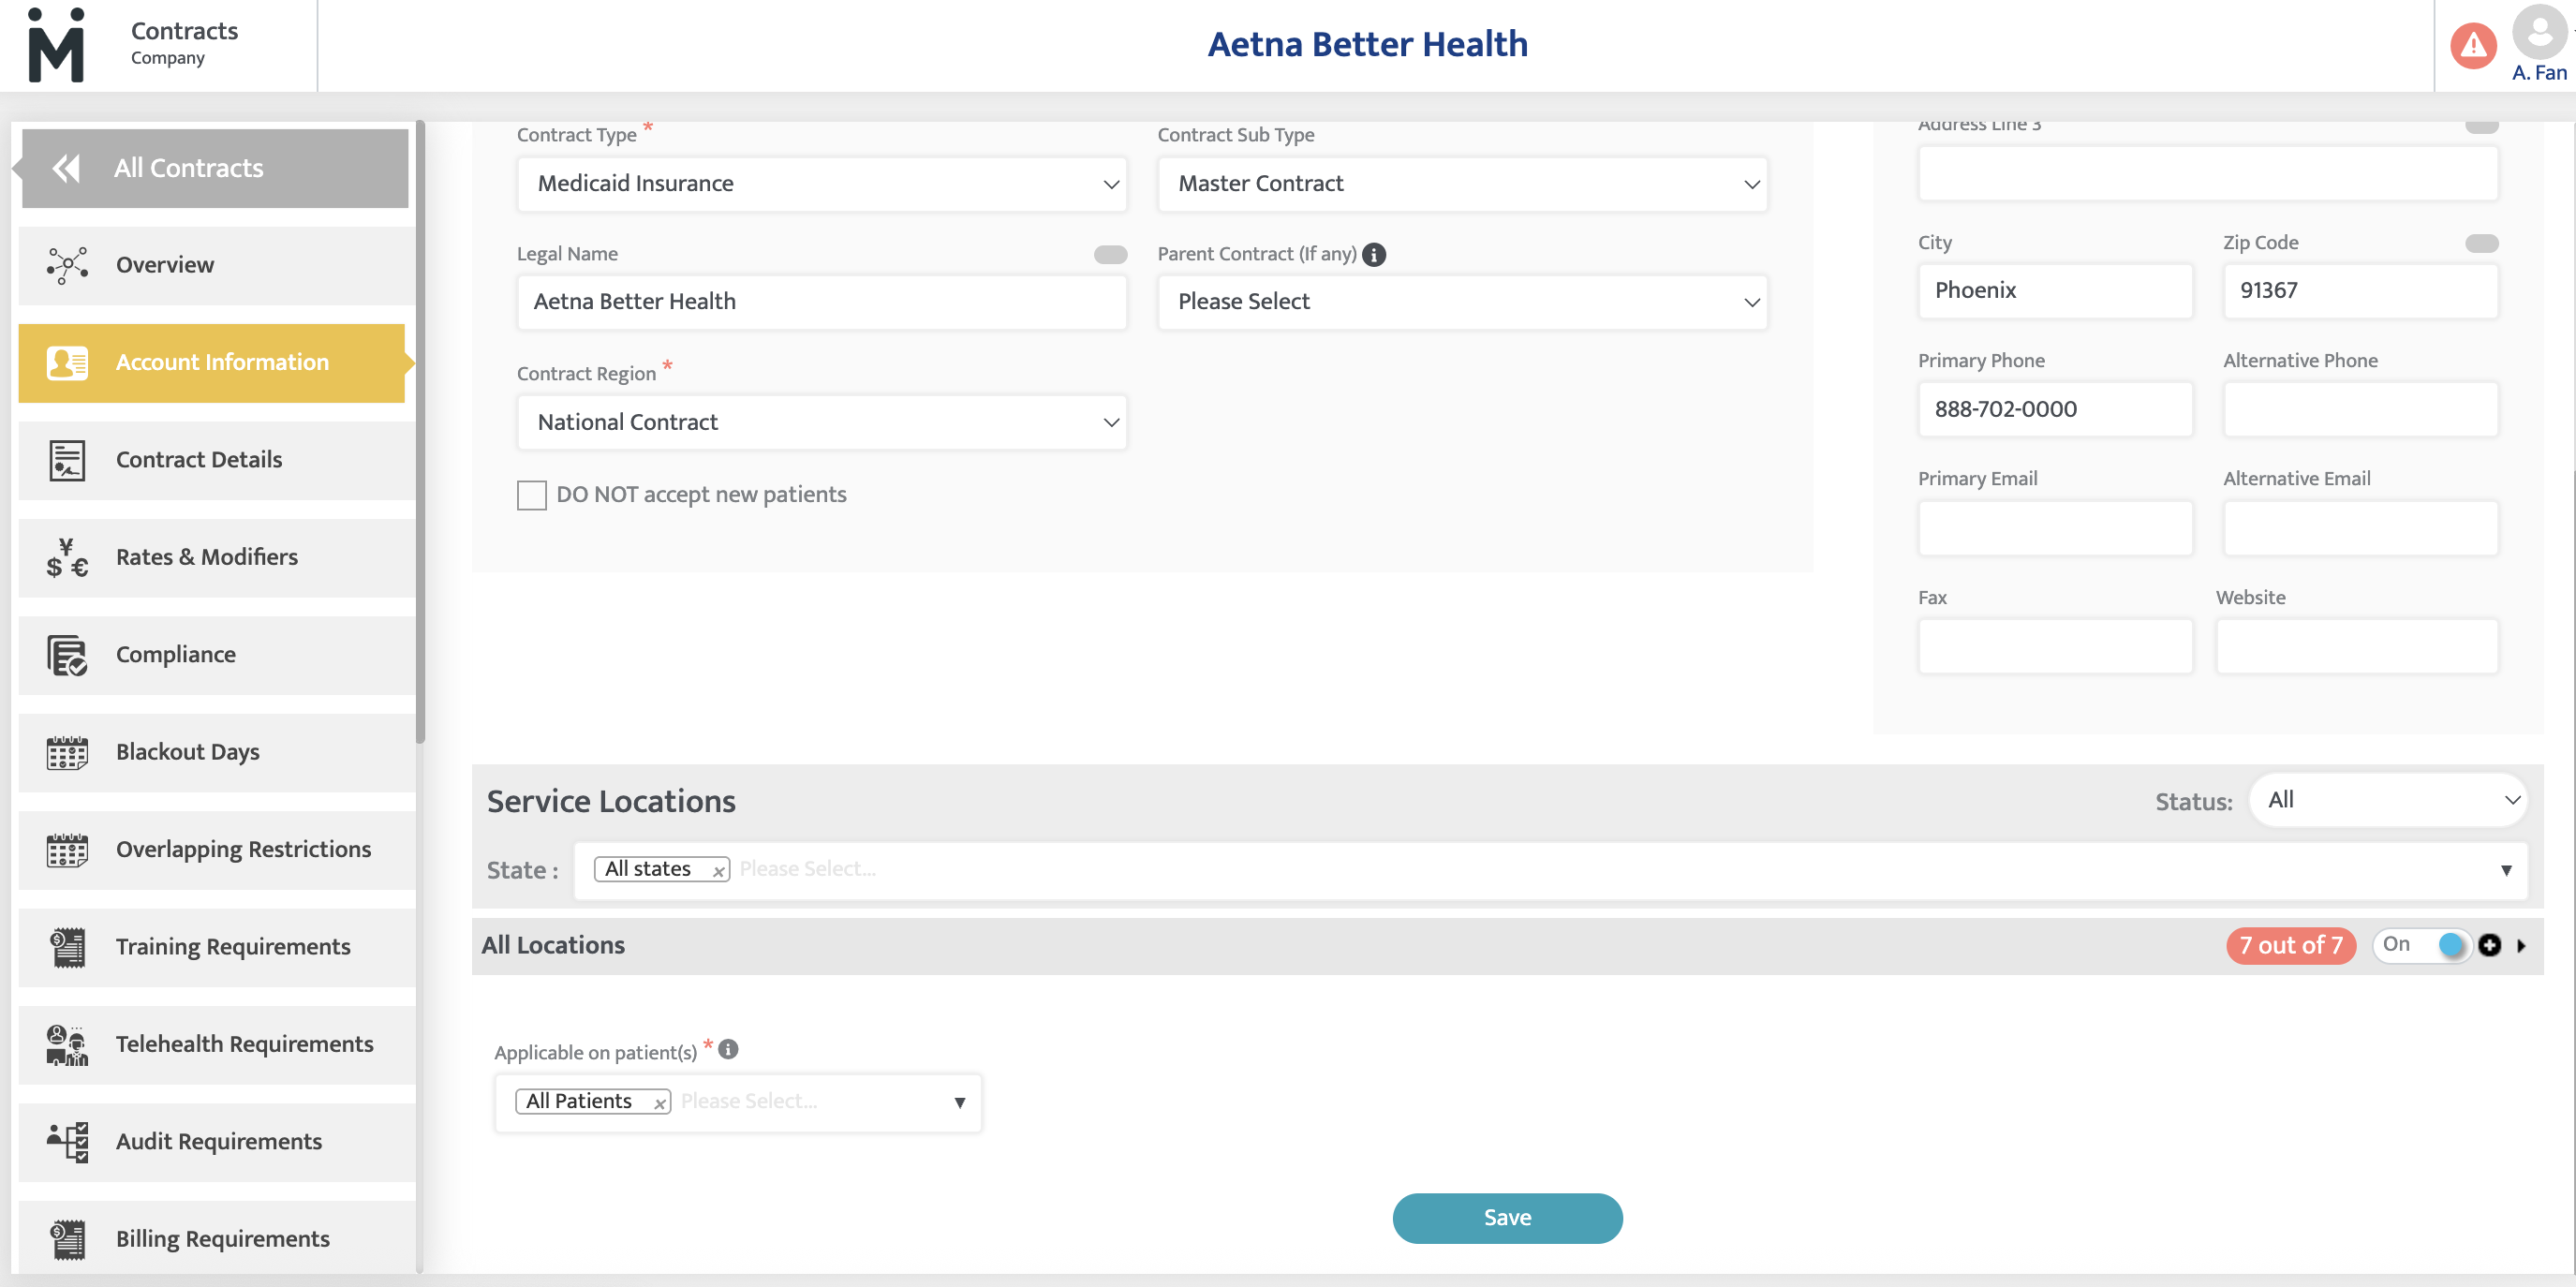Open the Status All dropdown

pos(2387,800)
